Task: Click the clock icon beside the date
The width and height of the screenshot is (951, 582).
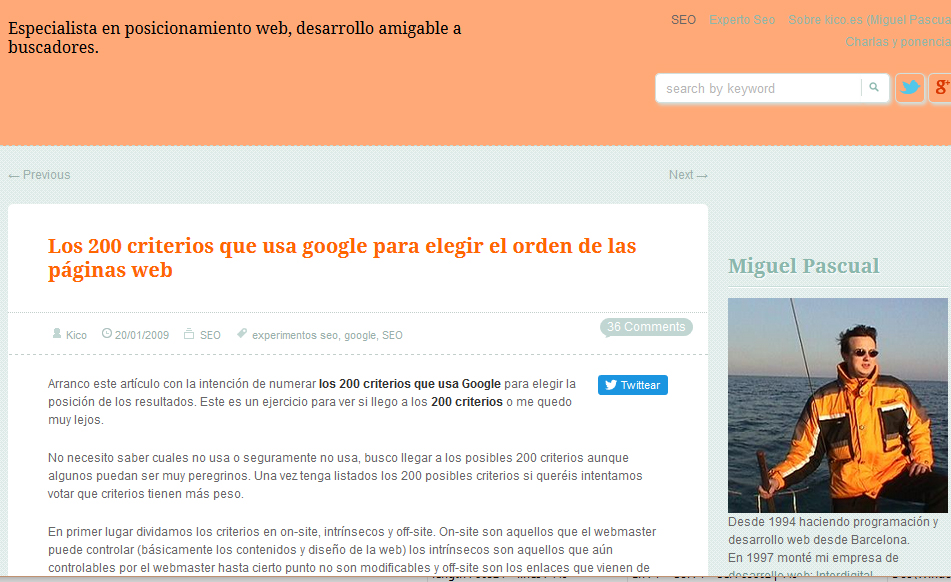Action: point(107,333)
